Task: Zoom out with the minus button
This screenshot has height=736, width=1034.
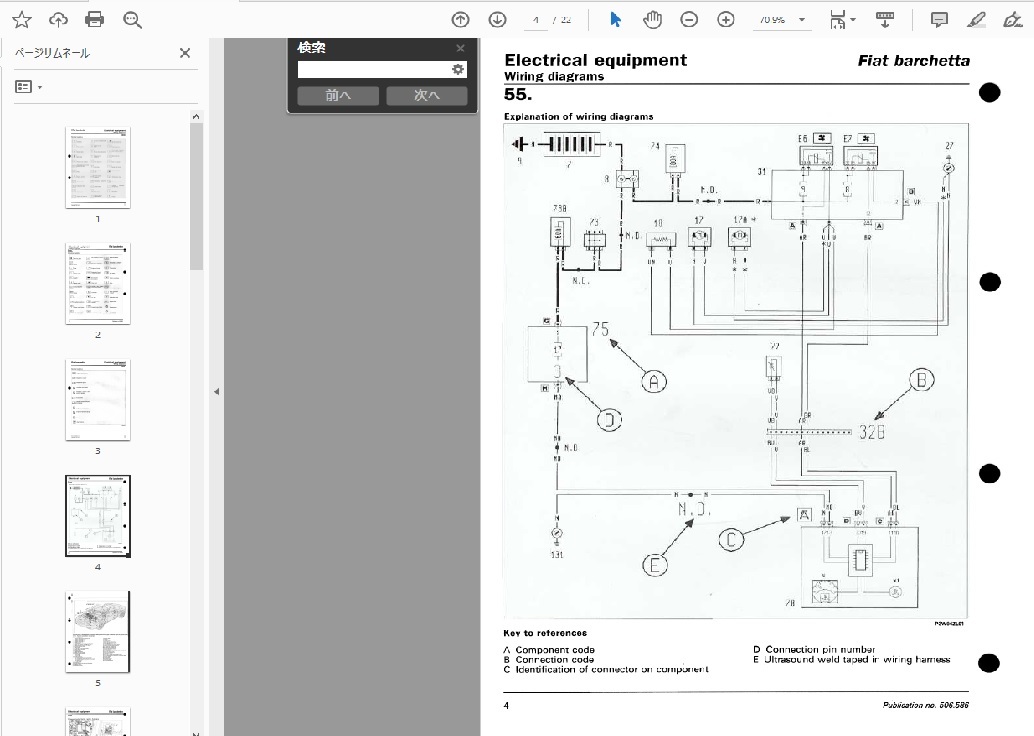Action: pyautogui.click(x=689, y=20)
